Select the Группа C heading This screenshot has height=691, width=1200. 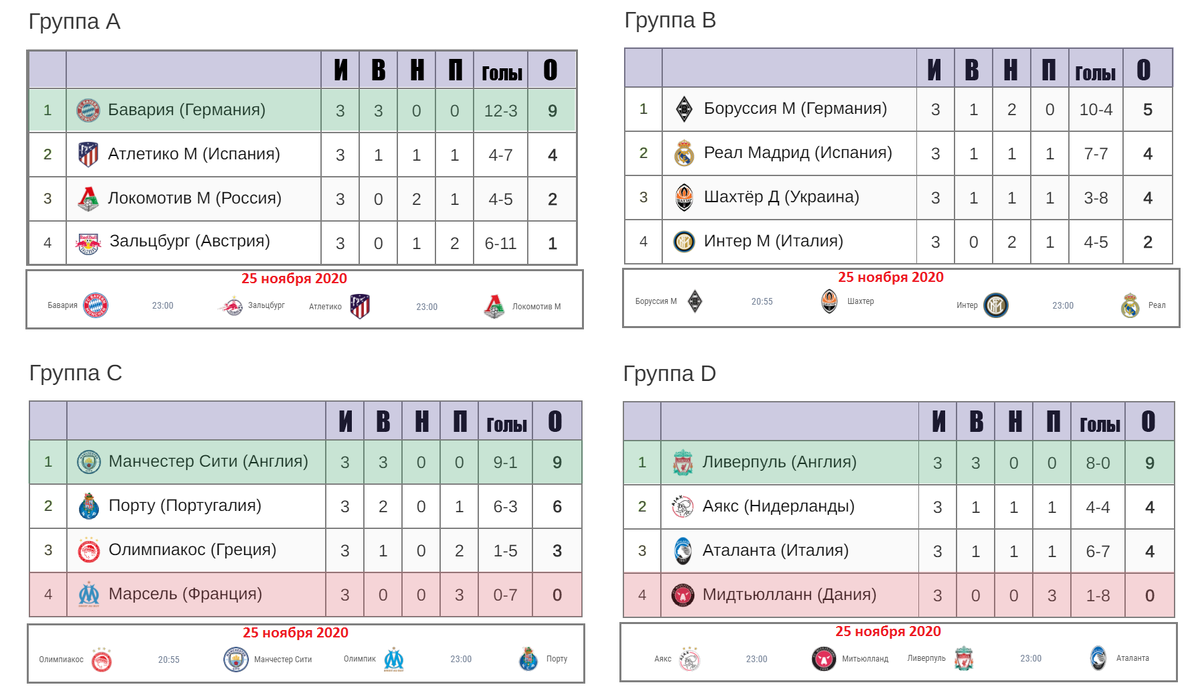pyautogui.click(x=76, y=373)
